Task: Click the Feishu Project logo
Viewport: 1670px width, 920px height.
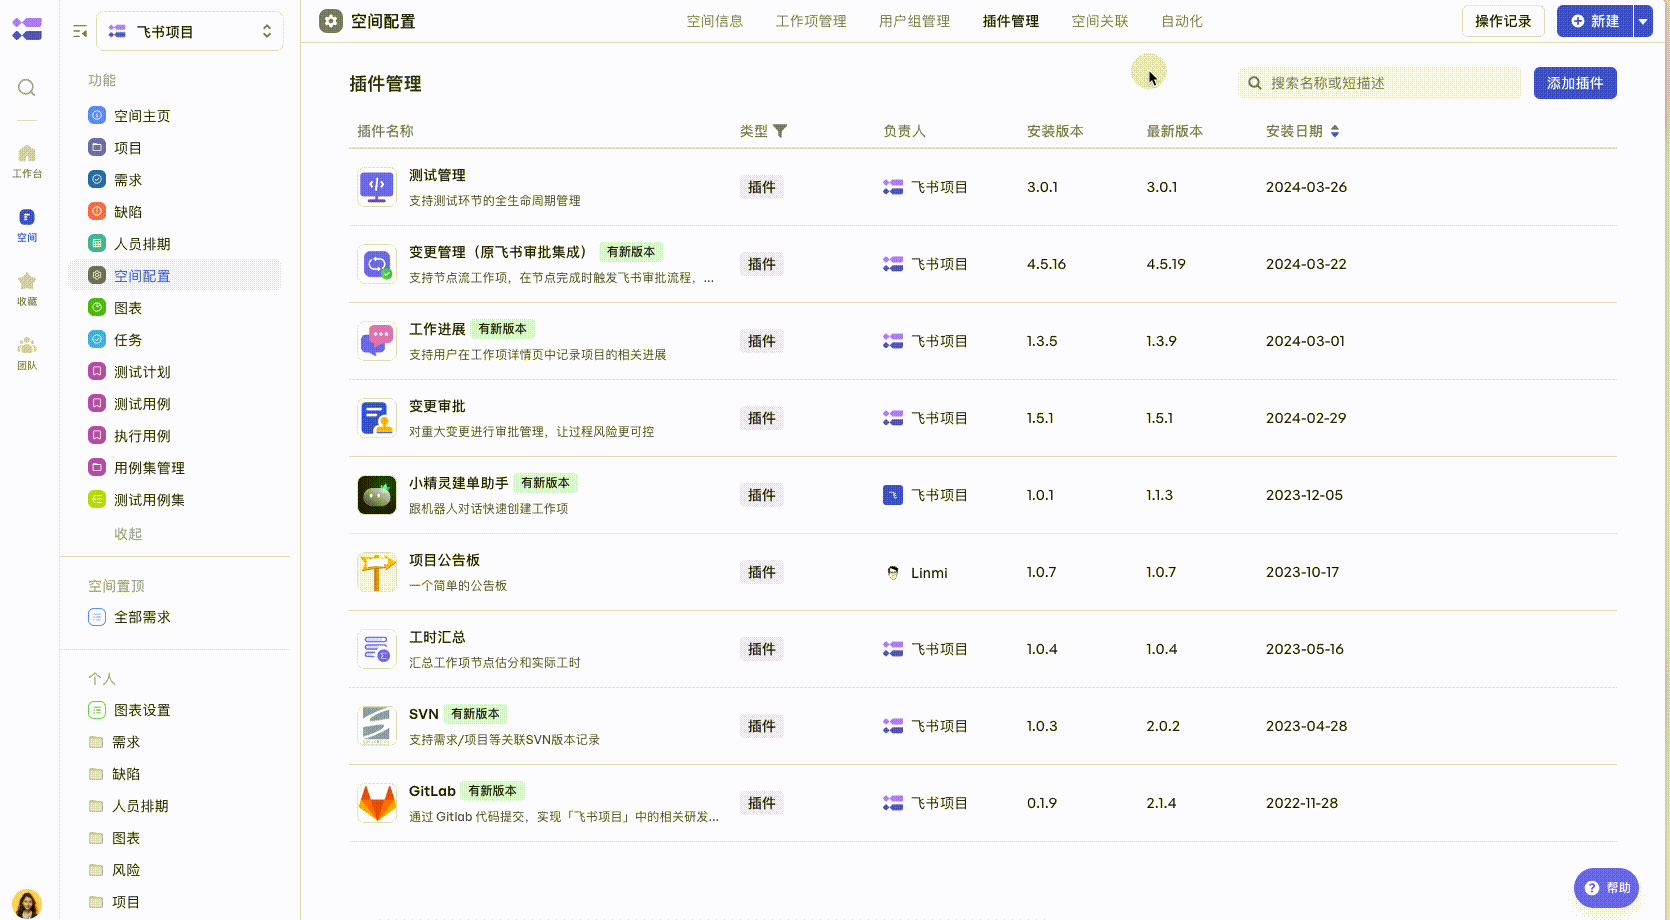Action: [27, 29]
